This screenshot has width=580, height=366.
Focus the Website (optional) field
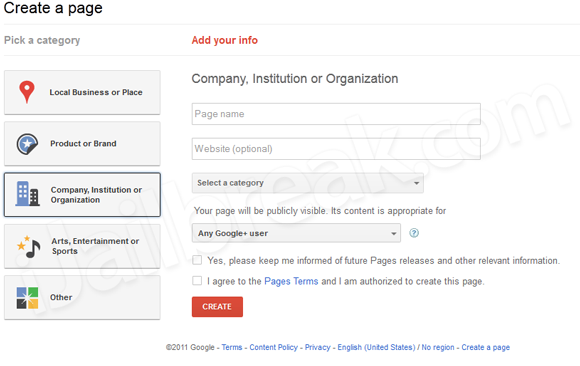(336, 149)
